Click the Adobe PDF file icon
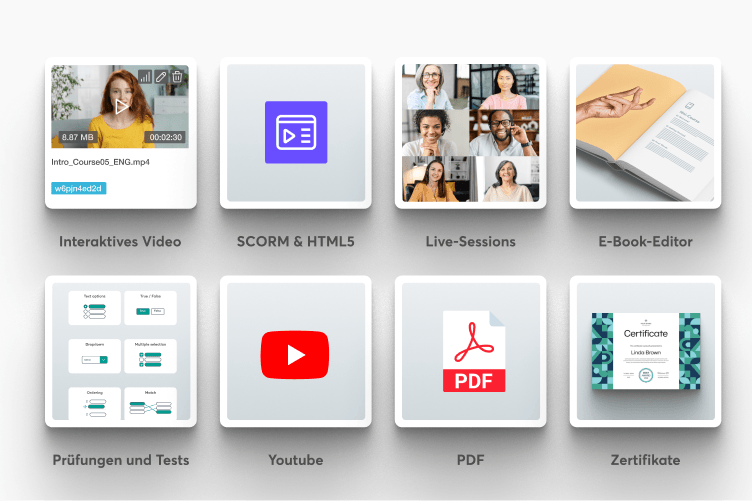Viewport: 752px width, 501px height. [474, 351]
